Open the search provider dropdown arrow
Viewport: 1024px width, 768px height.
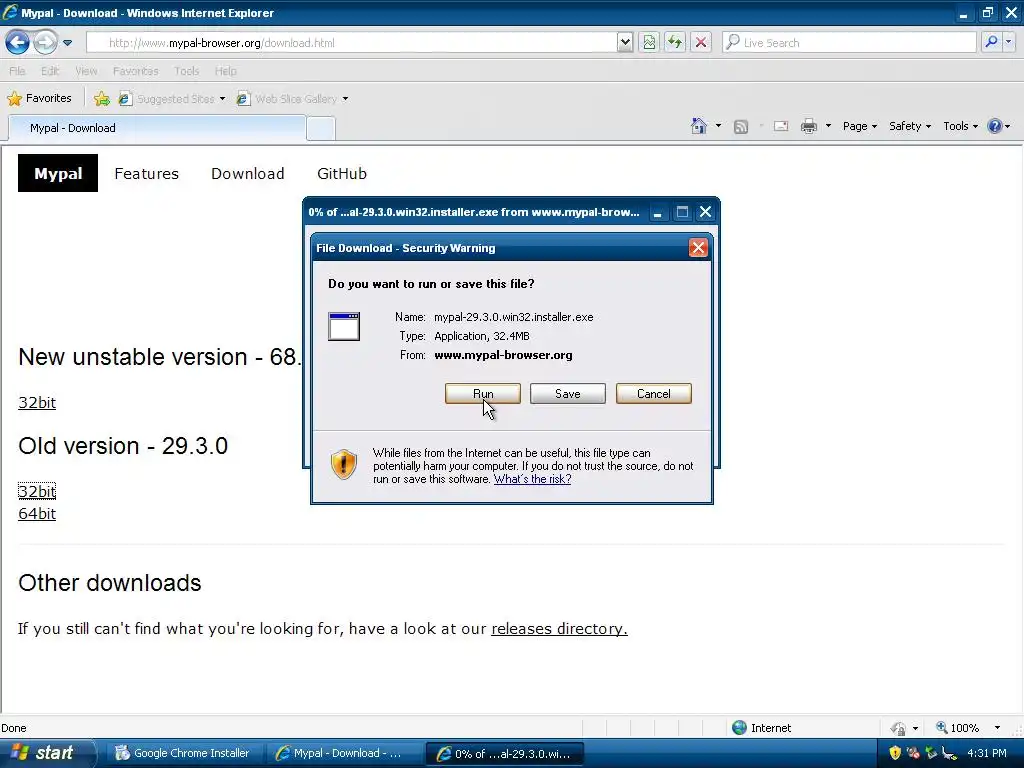tap(1009, 42)
